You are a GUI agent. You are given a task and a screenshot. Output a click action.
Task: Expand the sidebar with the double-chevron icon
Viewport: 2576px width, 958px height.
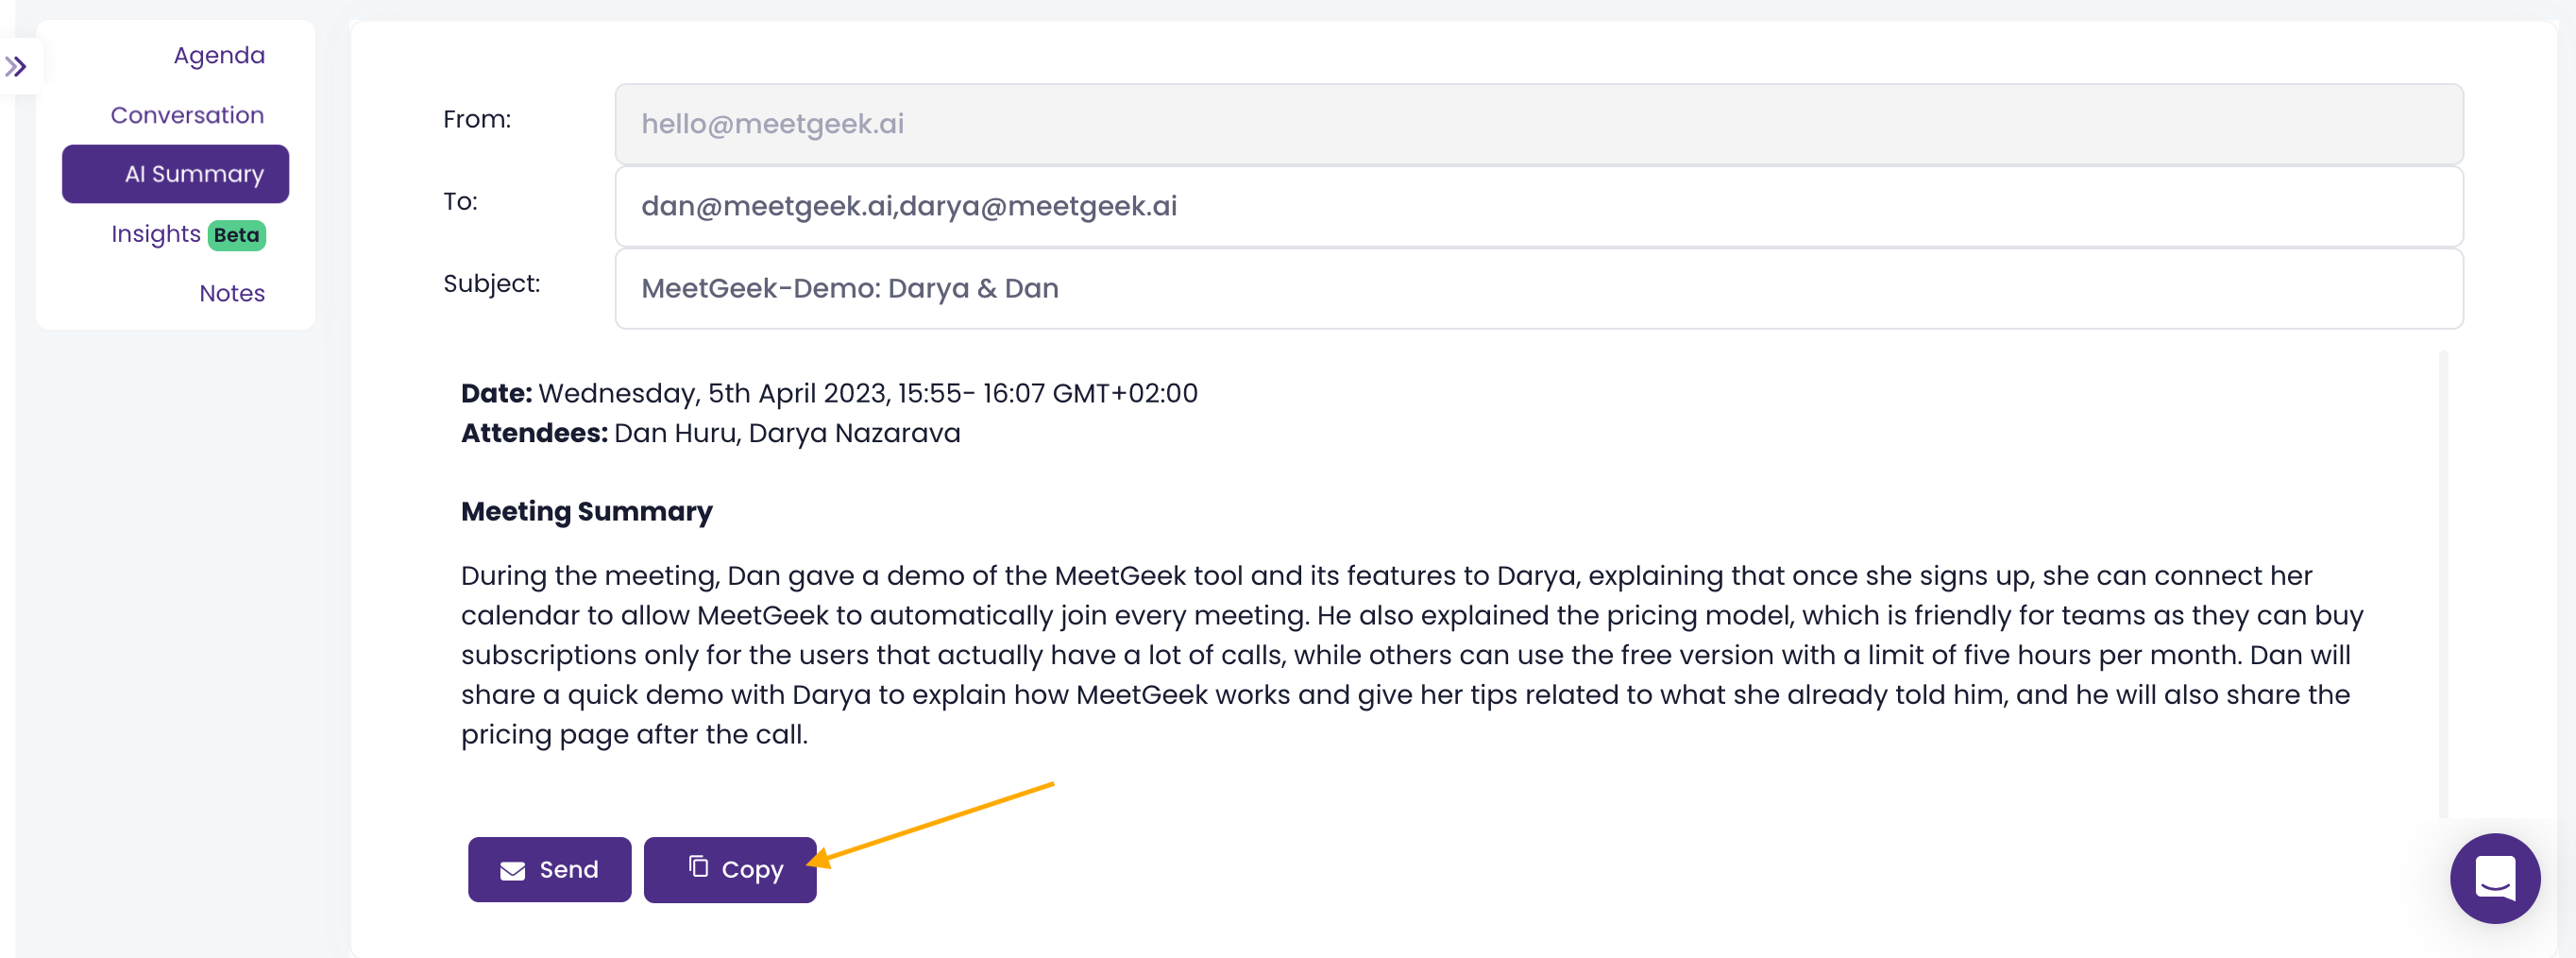tap(16, 67)
